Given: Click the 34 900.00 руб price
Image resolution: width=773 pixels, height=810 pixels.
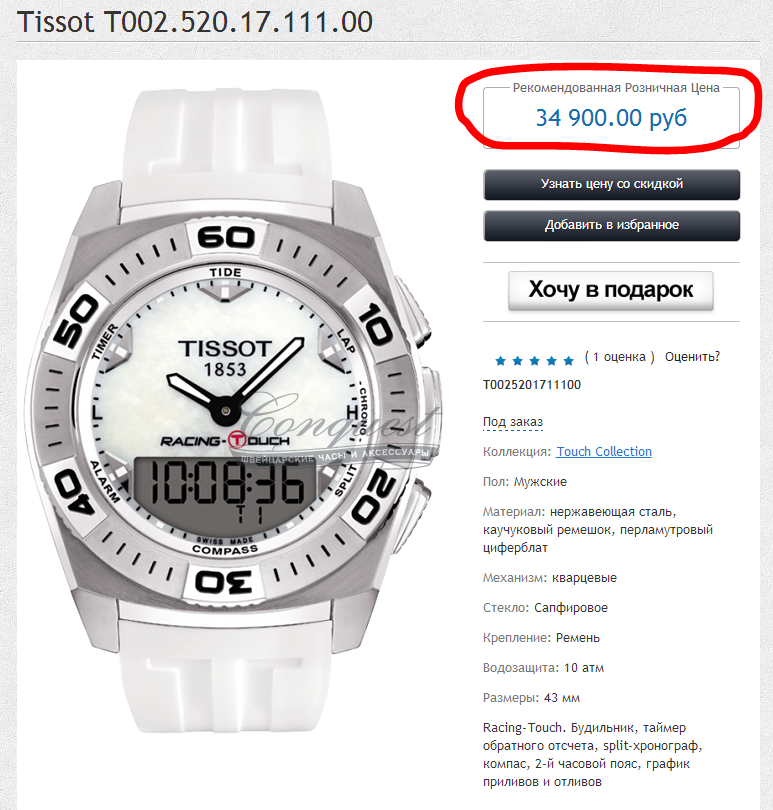Looking at the screenshot, I should point(611,118).
